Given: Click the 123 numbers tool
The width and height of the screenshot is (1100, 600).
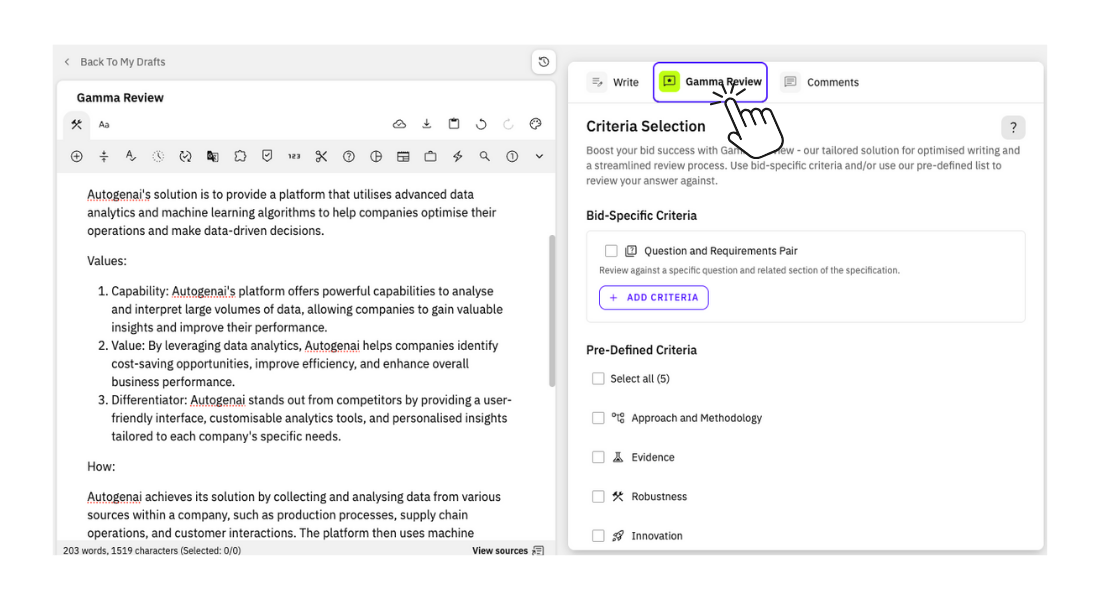Looking at the screenshot, I should pyautogui.click(x=294, y=156).
